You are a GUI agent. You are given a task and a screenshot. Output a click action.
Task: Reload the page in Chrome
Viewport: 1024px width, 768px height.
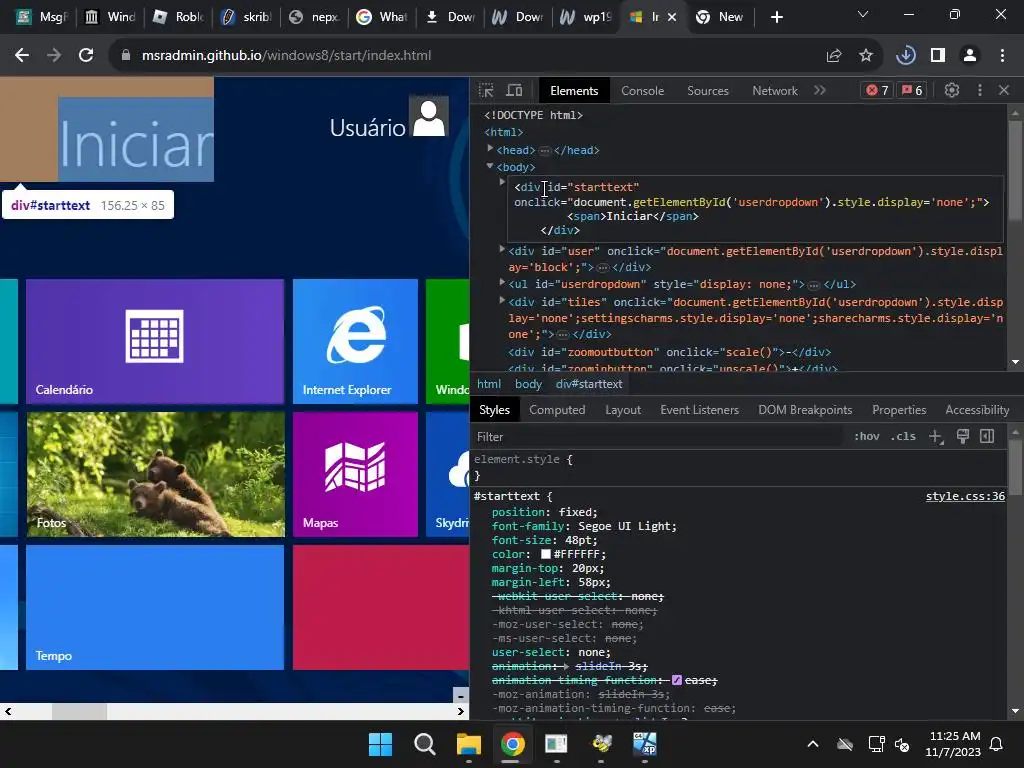point(86,56)
